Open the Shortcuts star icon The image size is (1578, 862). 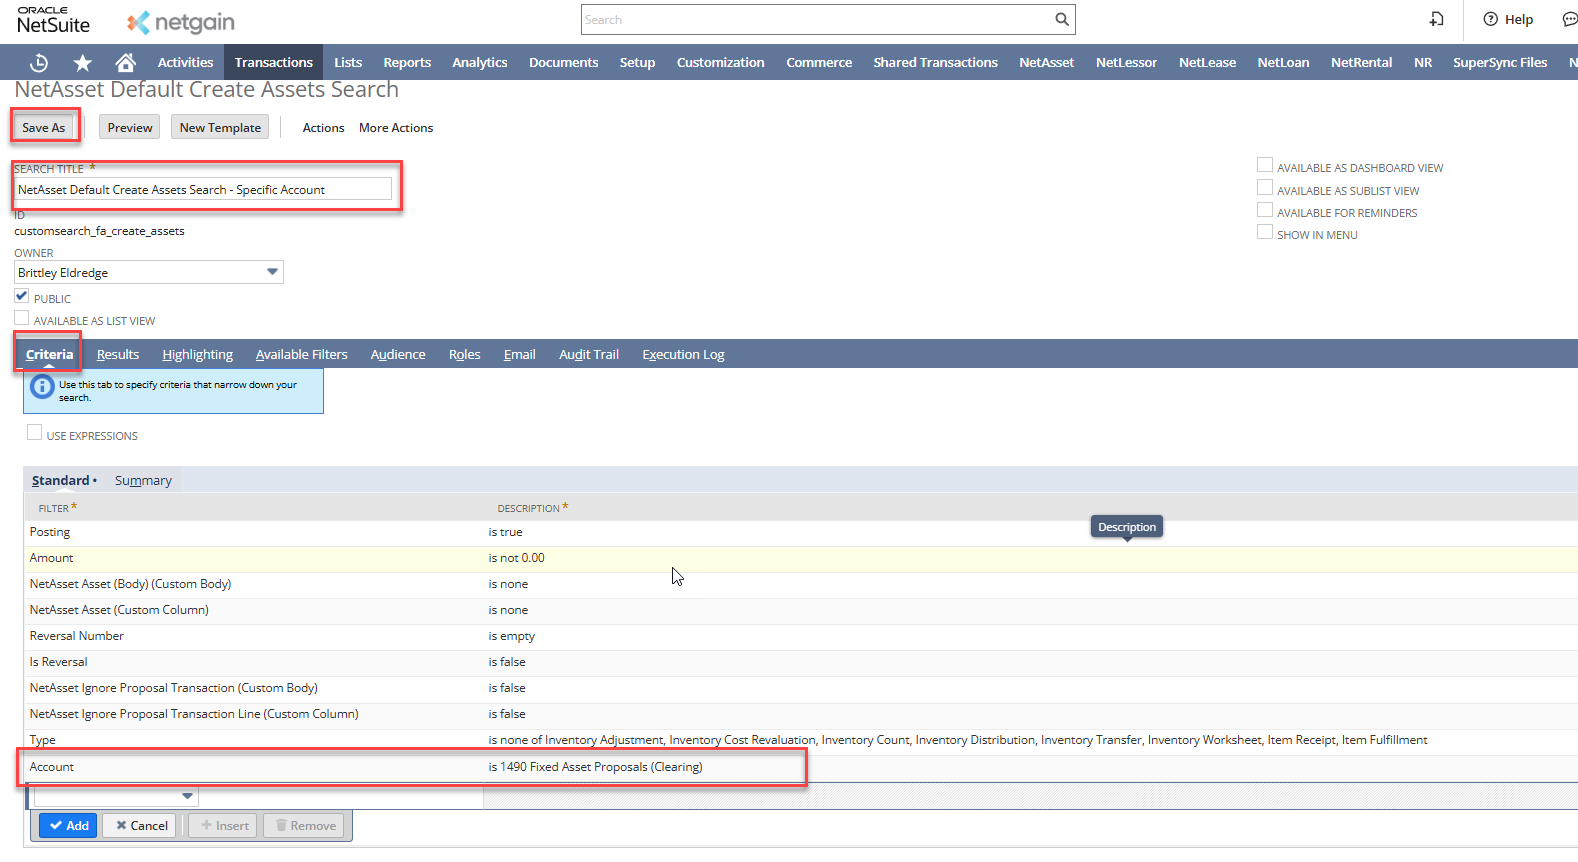click(x=82, y=62)
